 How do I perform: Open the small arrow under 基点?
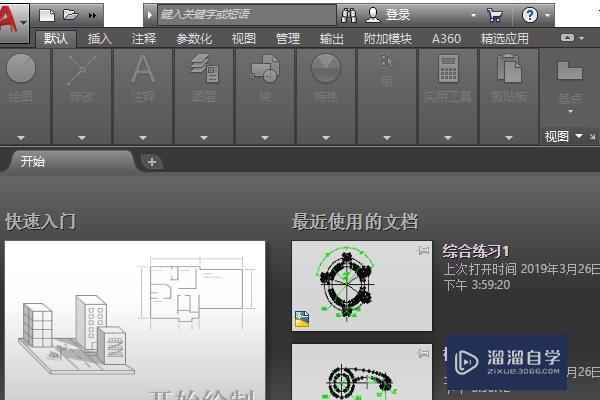click(570, 112)
